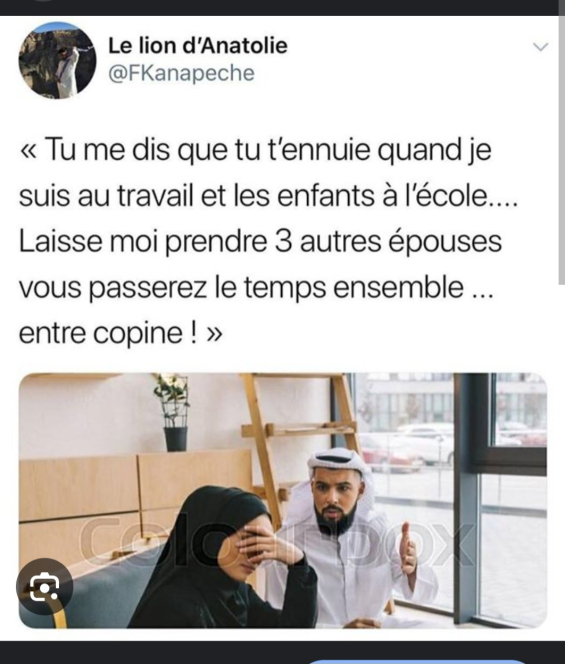Click the scrollbar on the right edge
Viewport: 565px width, 664px height.
click(562, 151)
